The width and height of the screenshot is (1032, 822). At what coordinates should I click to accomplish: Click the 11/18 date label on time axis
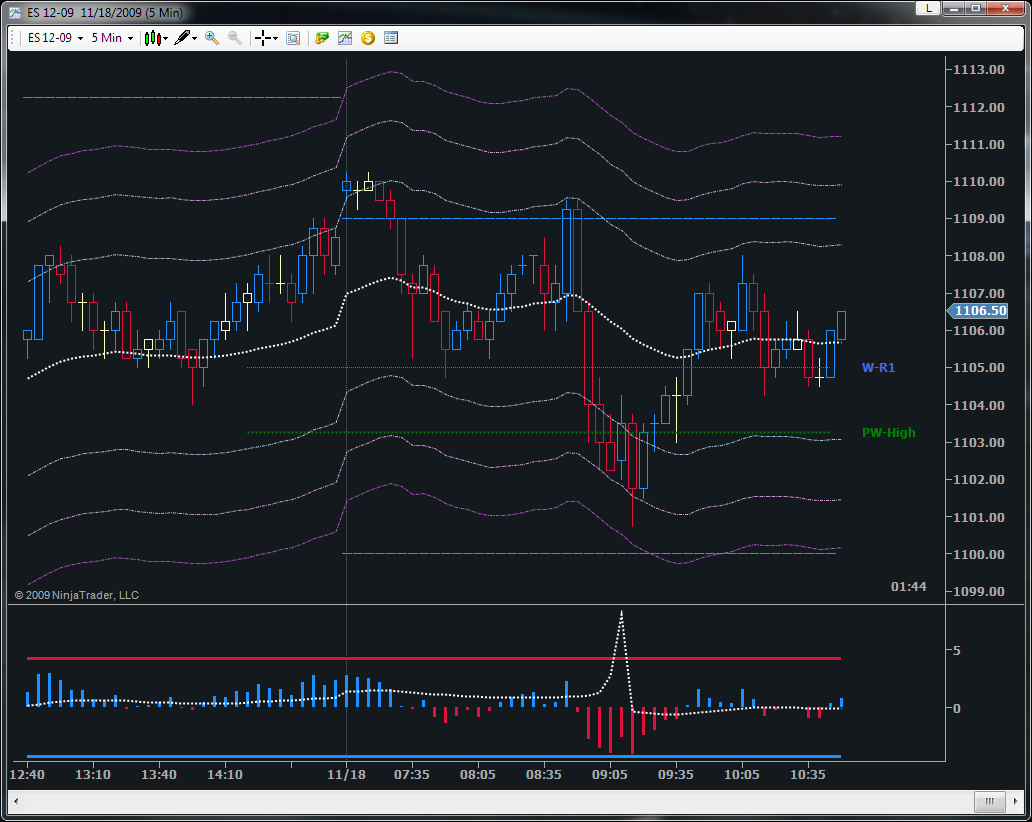tap(346, 775)
